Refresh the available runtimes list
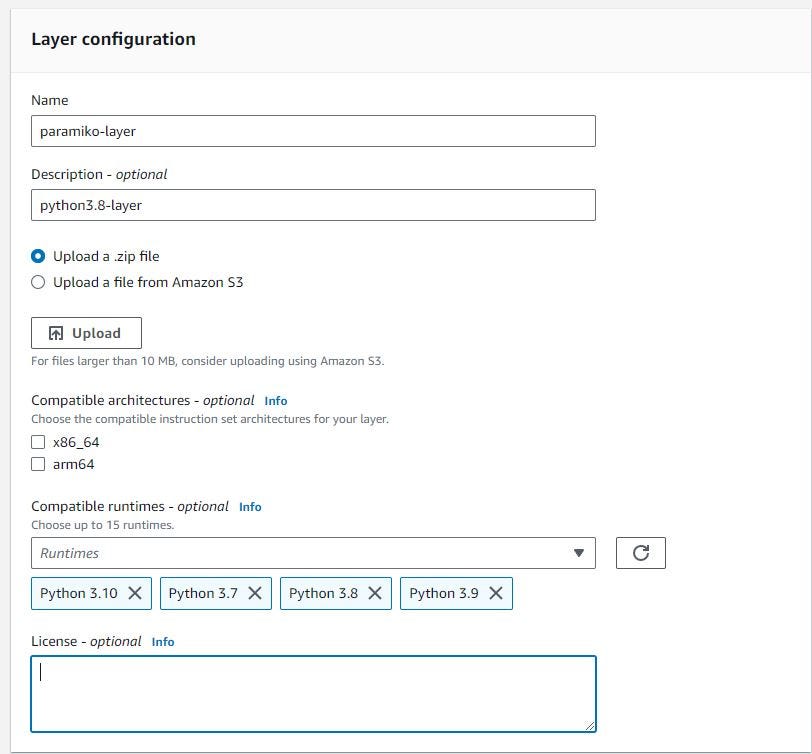The height and width of the screenshot is (754, 812). coord(640,552)
